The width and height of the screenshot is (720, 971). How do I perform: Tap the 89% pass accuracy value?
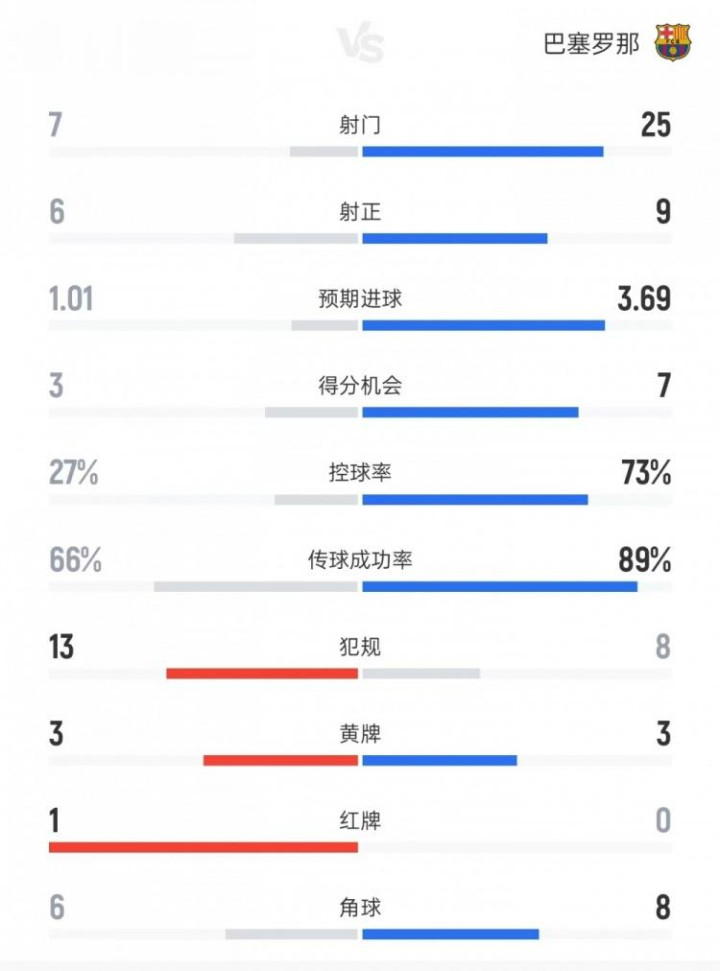pos(645,560)
